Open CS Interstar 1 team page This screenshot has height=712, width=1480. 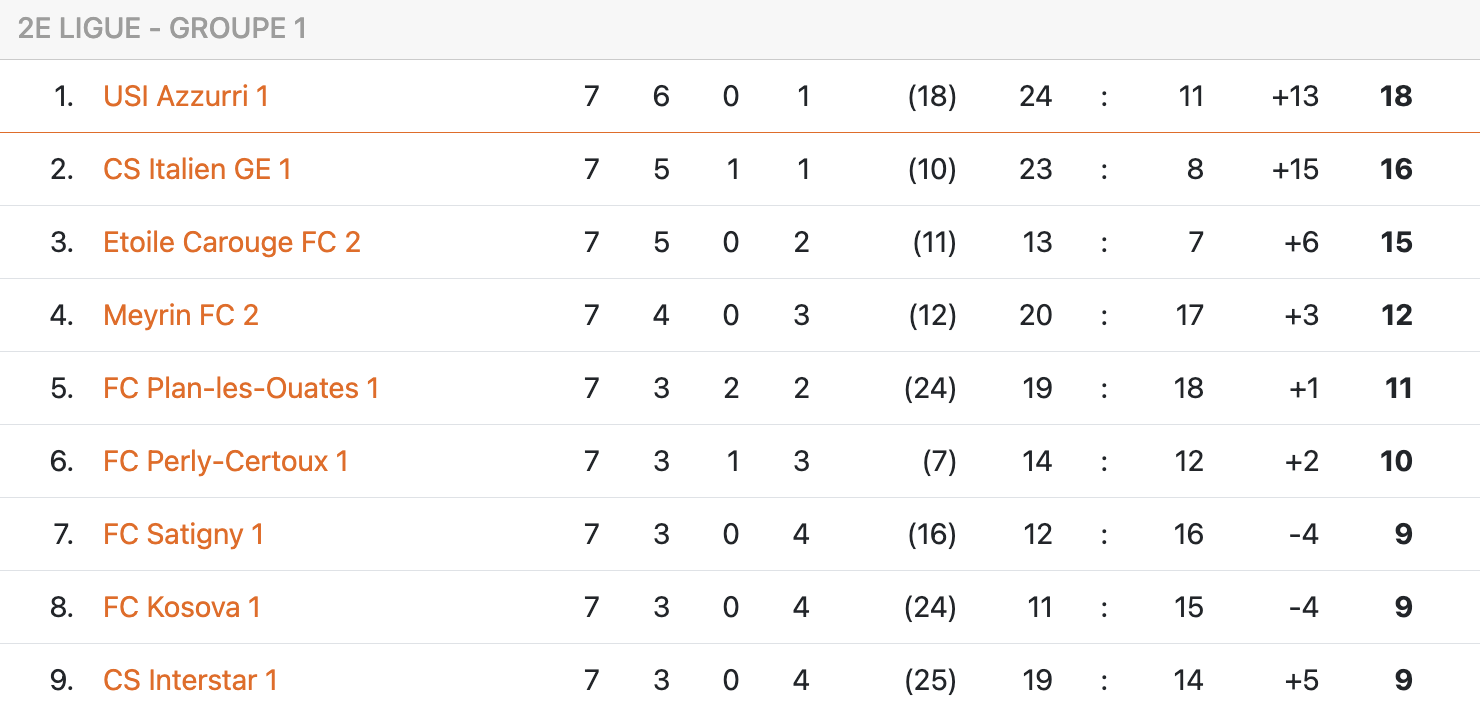click(x=190, y=681)
